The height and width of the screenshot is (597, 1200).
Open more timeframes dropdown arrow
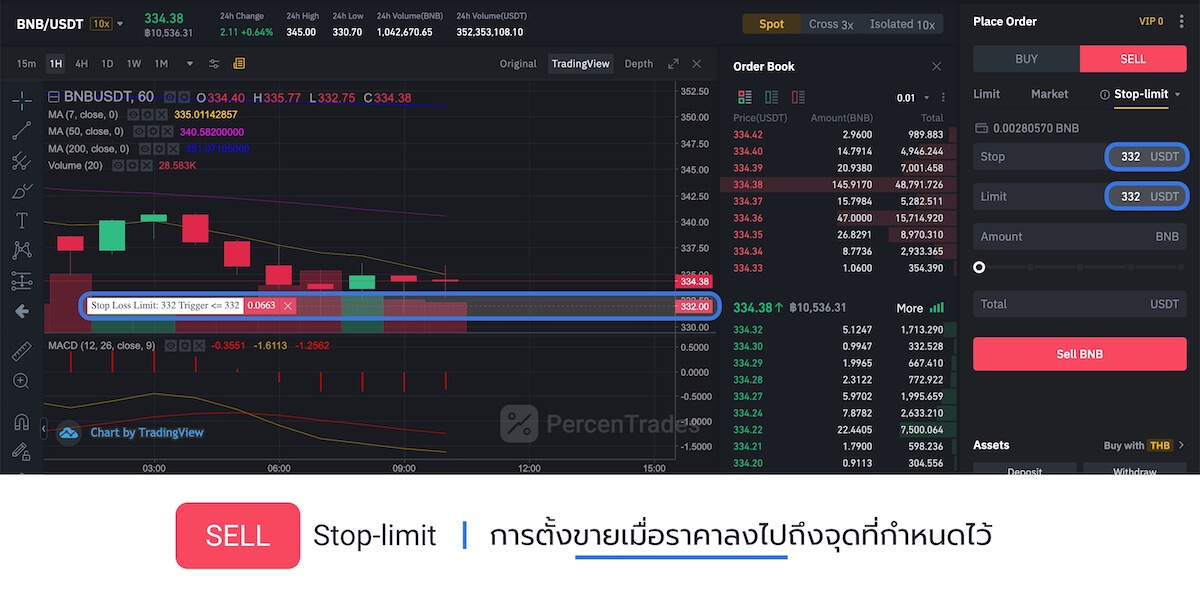coord(190,63)
